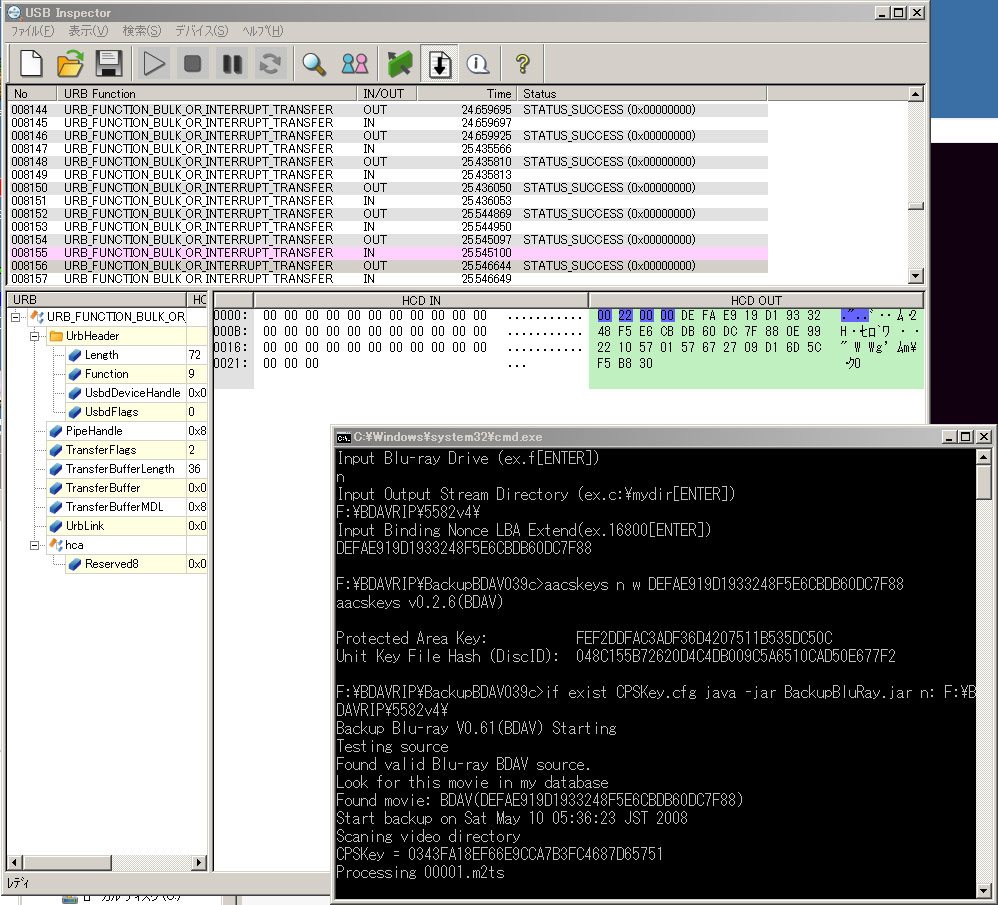Save capture with the floppy disk icon
Screen dimensions: 998x905
(x=109, y=64)
